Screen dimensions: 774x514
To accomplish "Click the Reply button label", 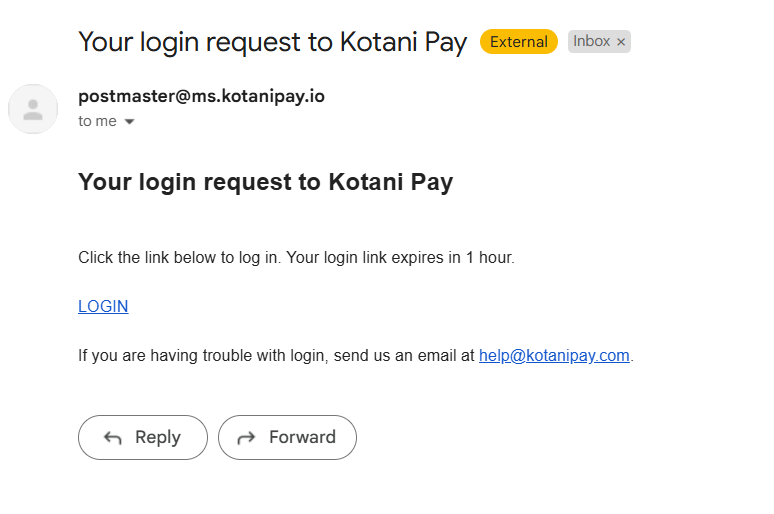I will click(158, 437).
